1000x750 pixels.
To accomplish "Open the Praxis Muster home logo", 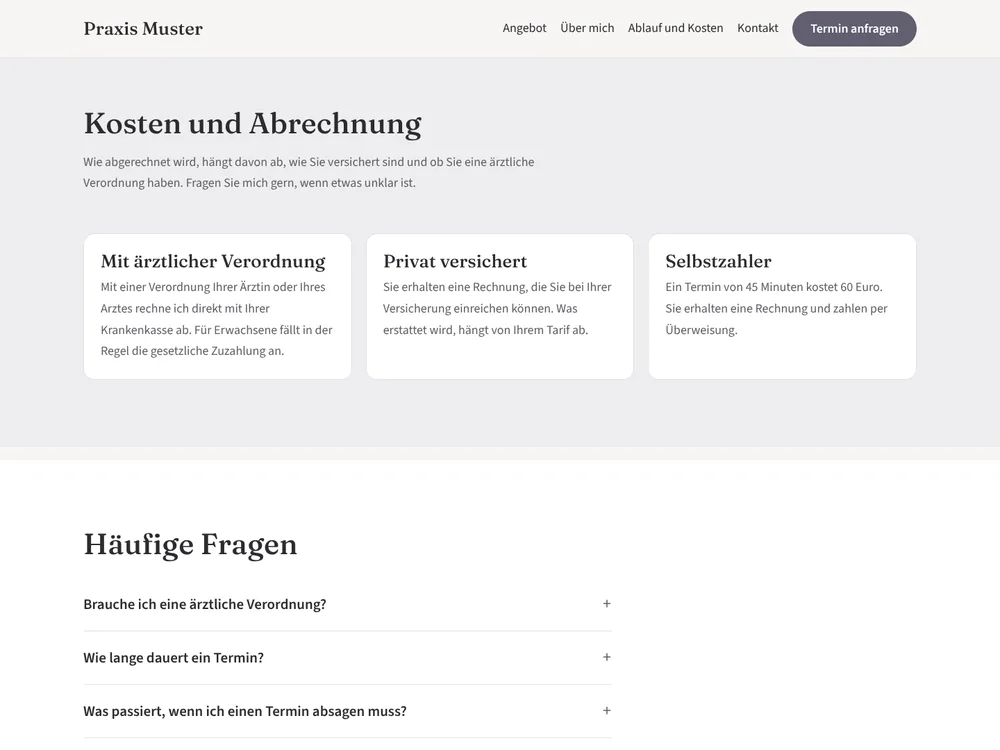I will (x=143, y=29).
